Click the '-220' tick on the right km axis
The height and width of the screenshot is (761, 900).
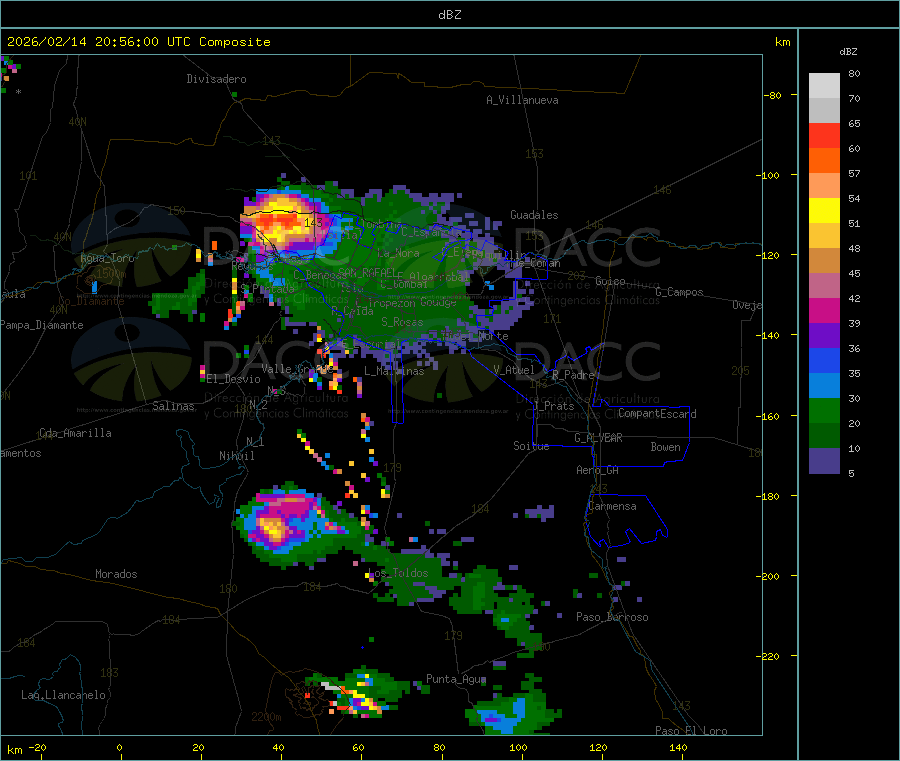click(768, 656)
